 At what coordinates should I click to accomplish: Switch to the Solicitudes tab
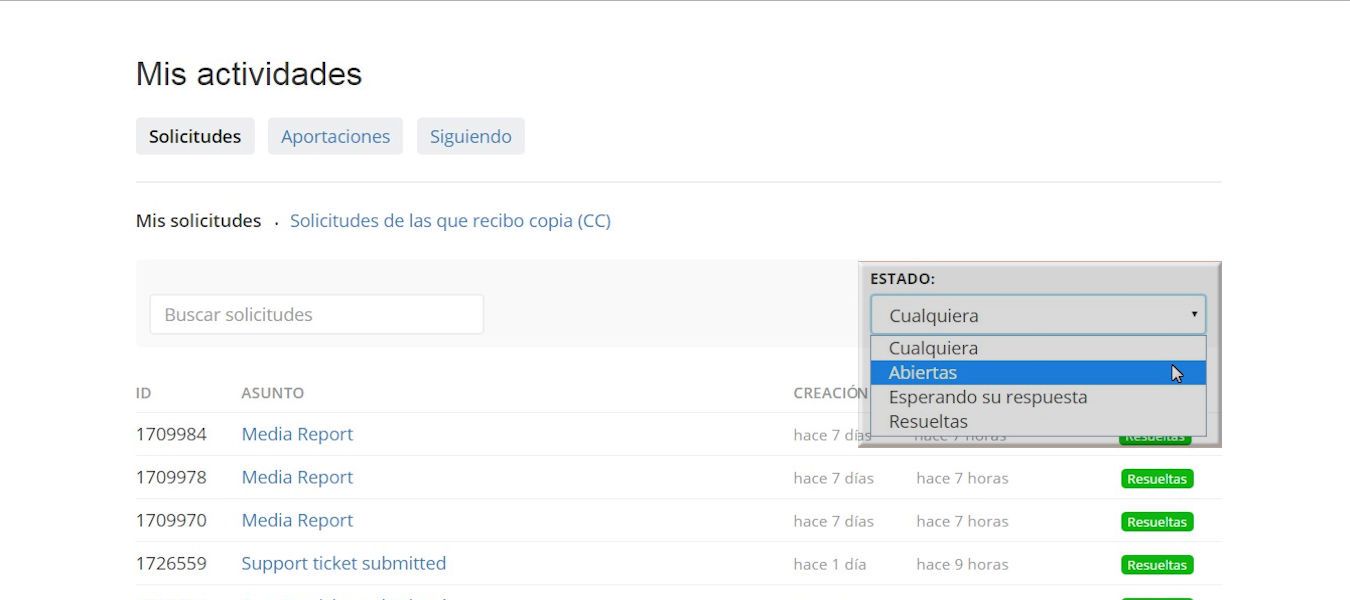[x=195, y=136]
